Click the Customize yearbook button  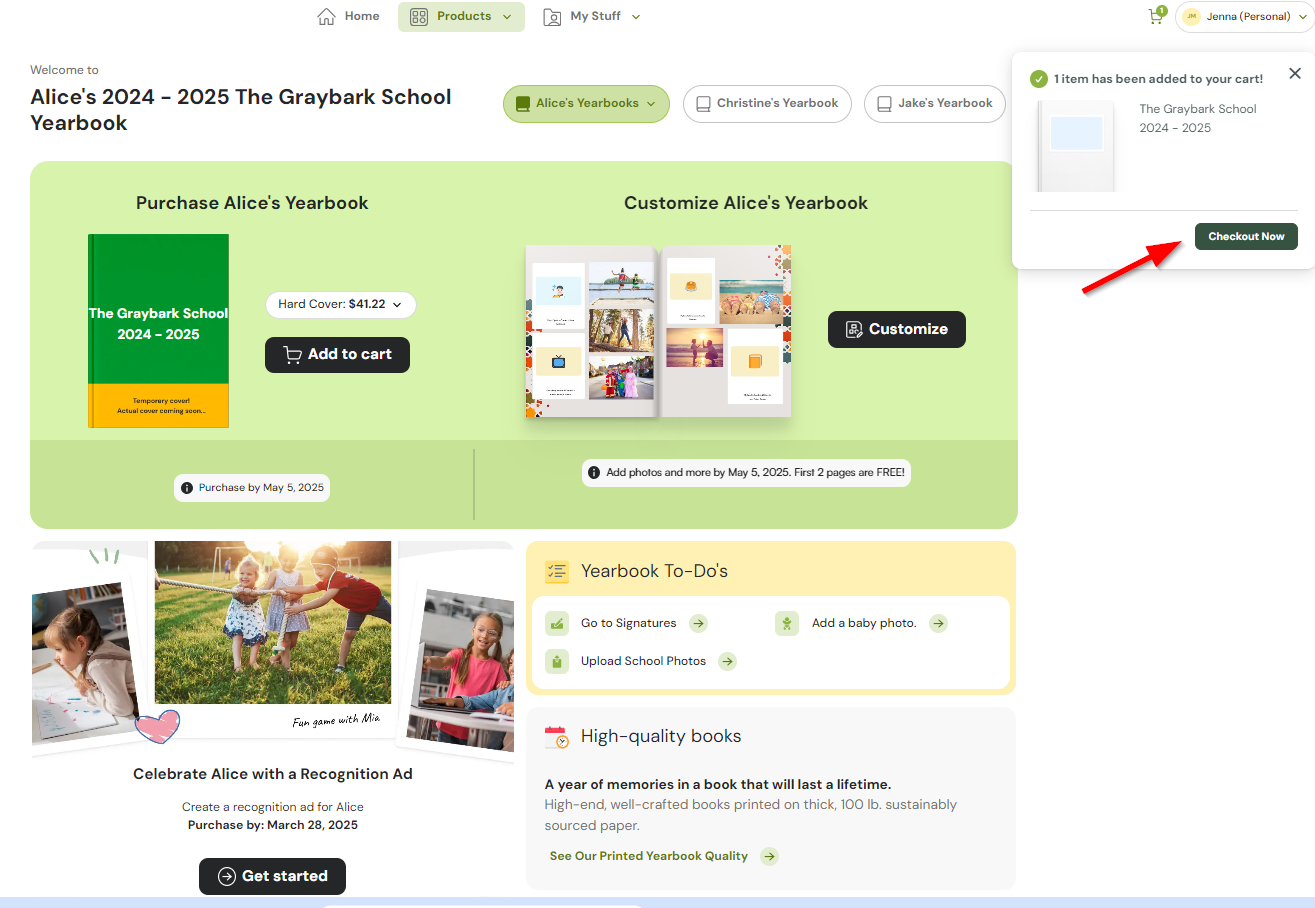tap(896, 329)
